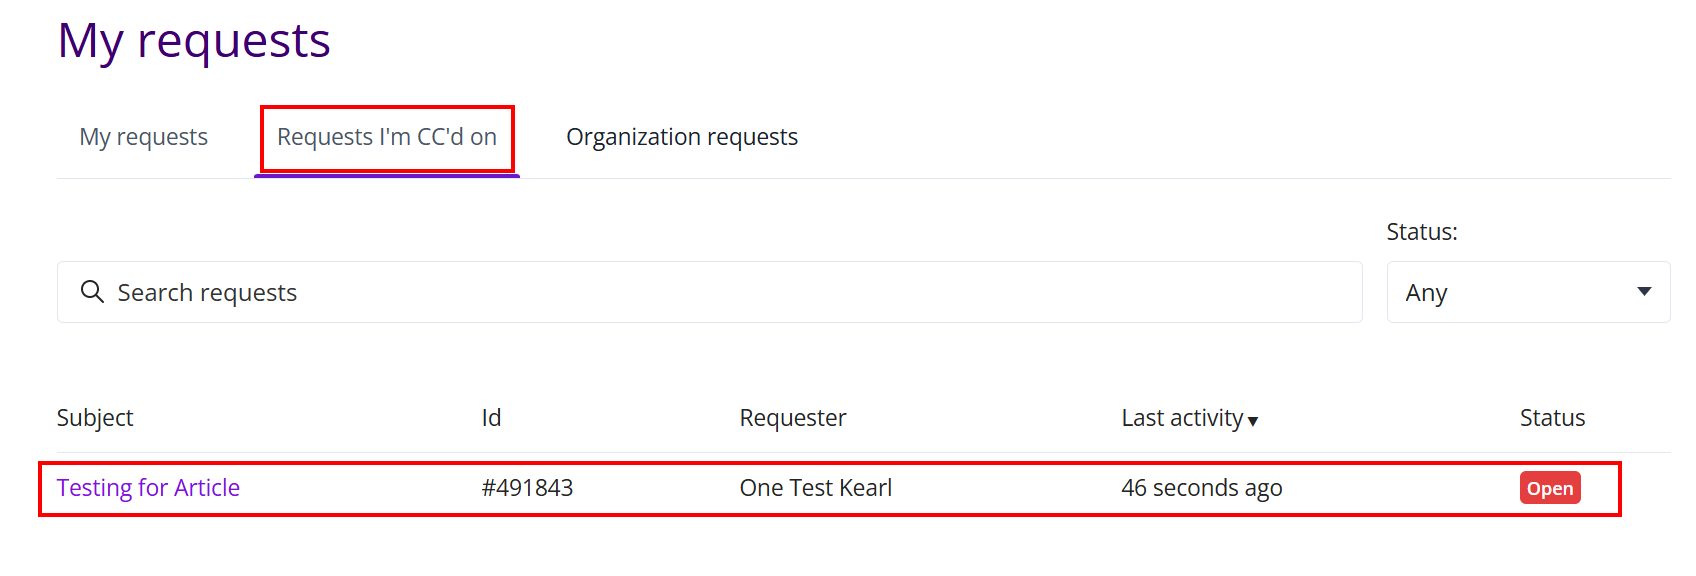The height and width of the screenshot is (576, 1696).
Task: Click the Last activity sort arrow
Action: (x=1253, y=421)
